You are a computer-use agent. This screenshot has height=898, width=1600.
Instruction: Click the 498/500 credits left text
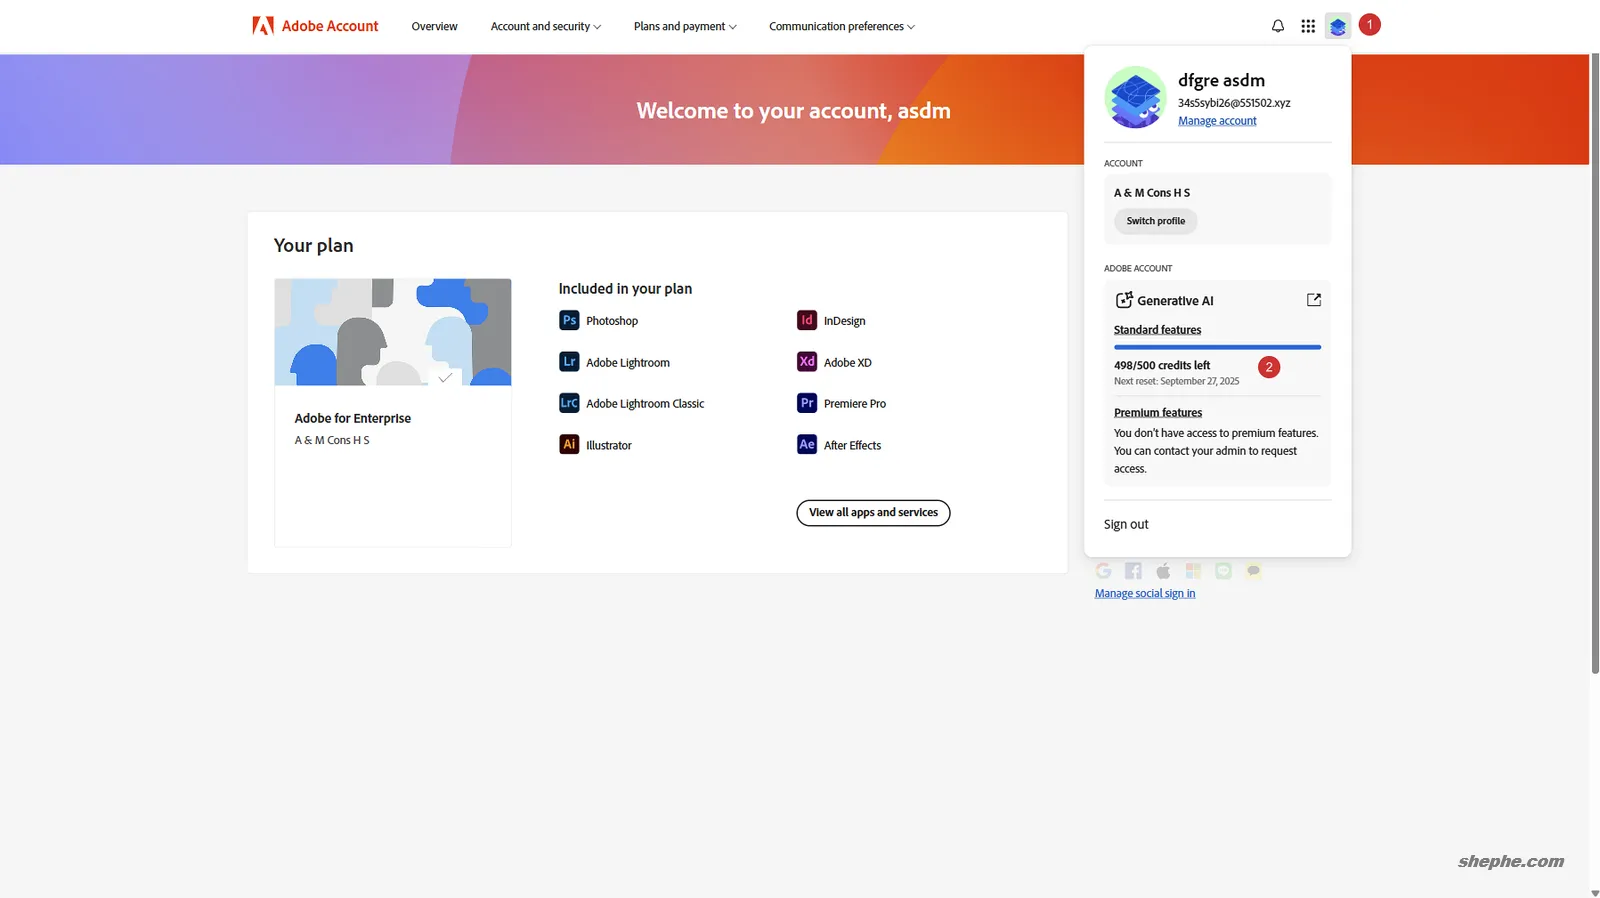tap(1162, 366)
